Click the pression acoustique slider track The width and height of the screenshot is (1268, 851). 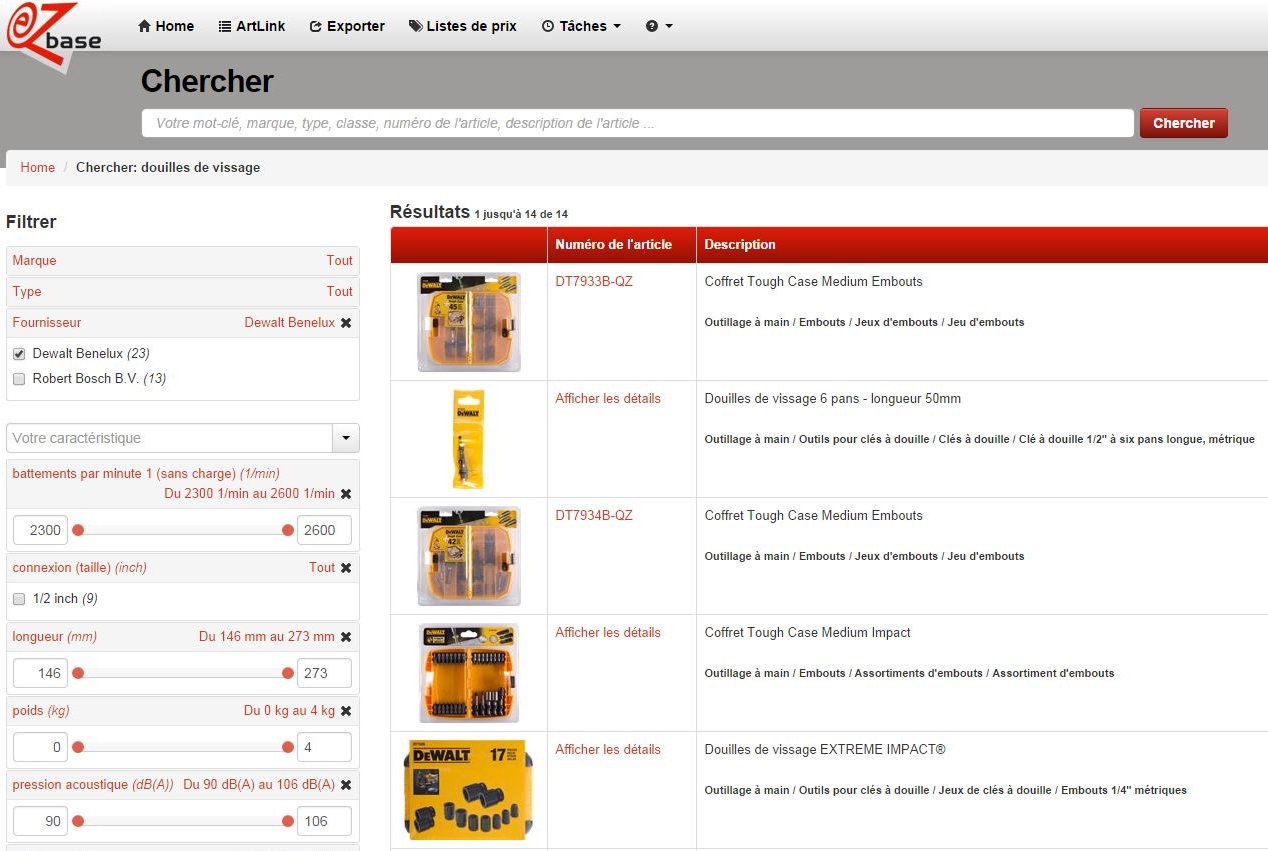183,821
